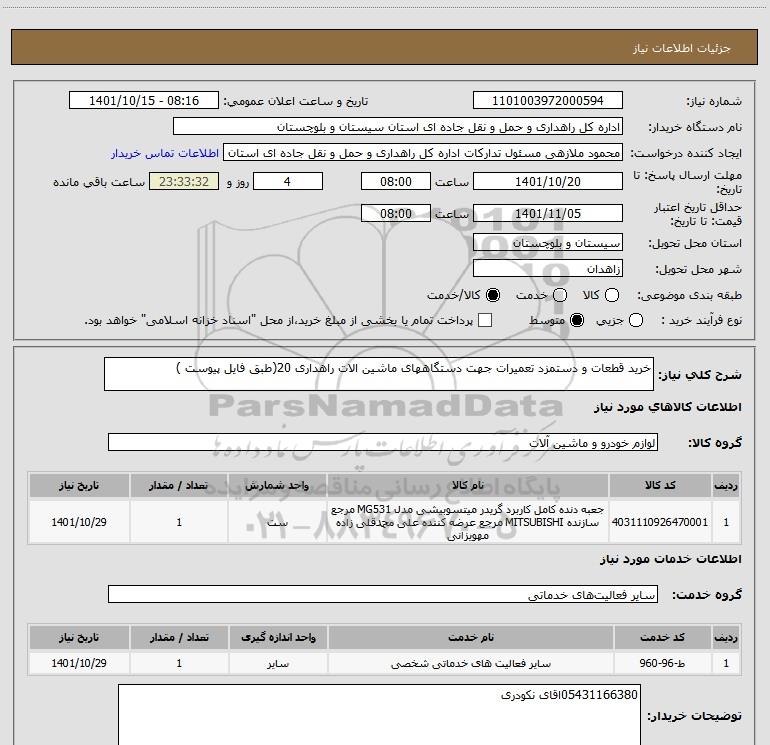Click the general need description text box
Image resolution: width=770 pixels, height=745 pixels.
coord(379,374)
